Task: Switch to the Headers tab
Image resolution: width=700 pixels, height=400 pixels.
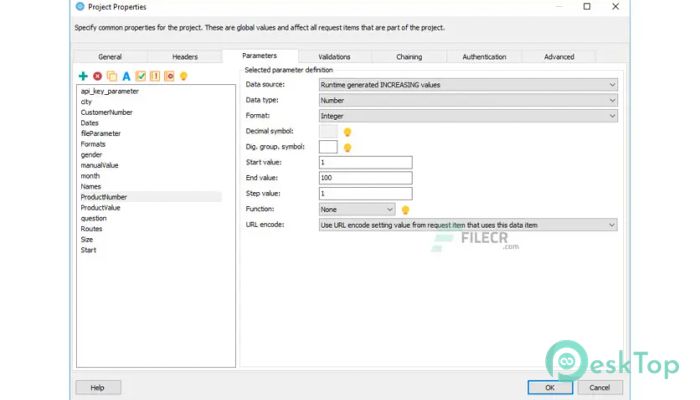Action: (185, 57)
